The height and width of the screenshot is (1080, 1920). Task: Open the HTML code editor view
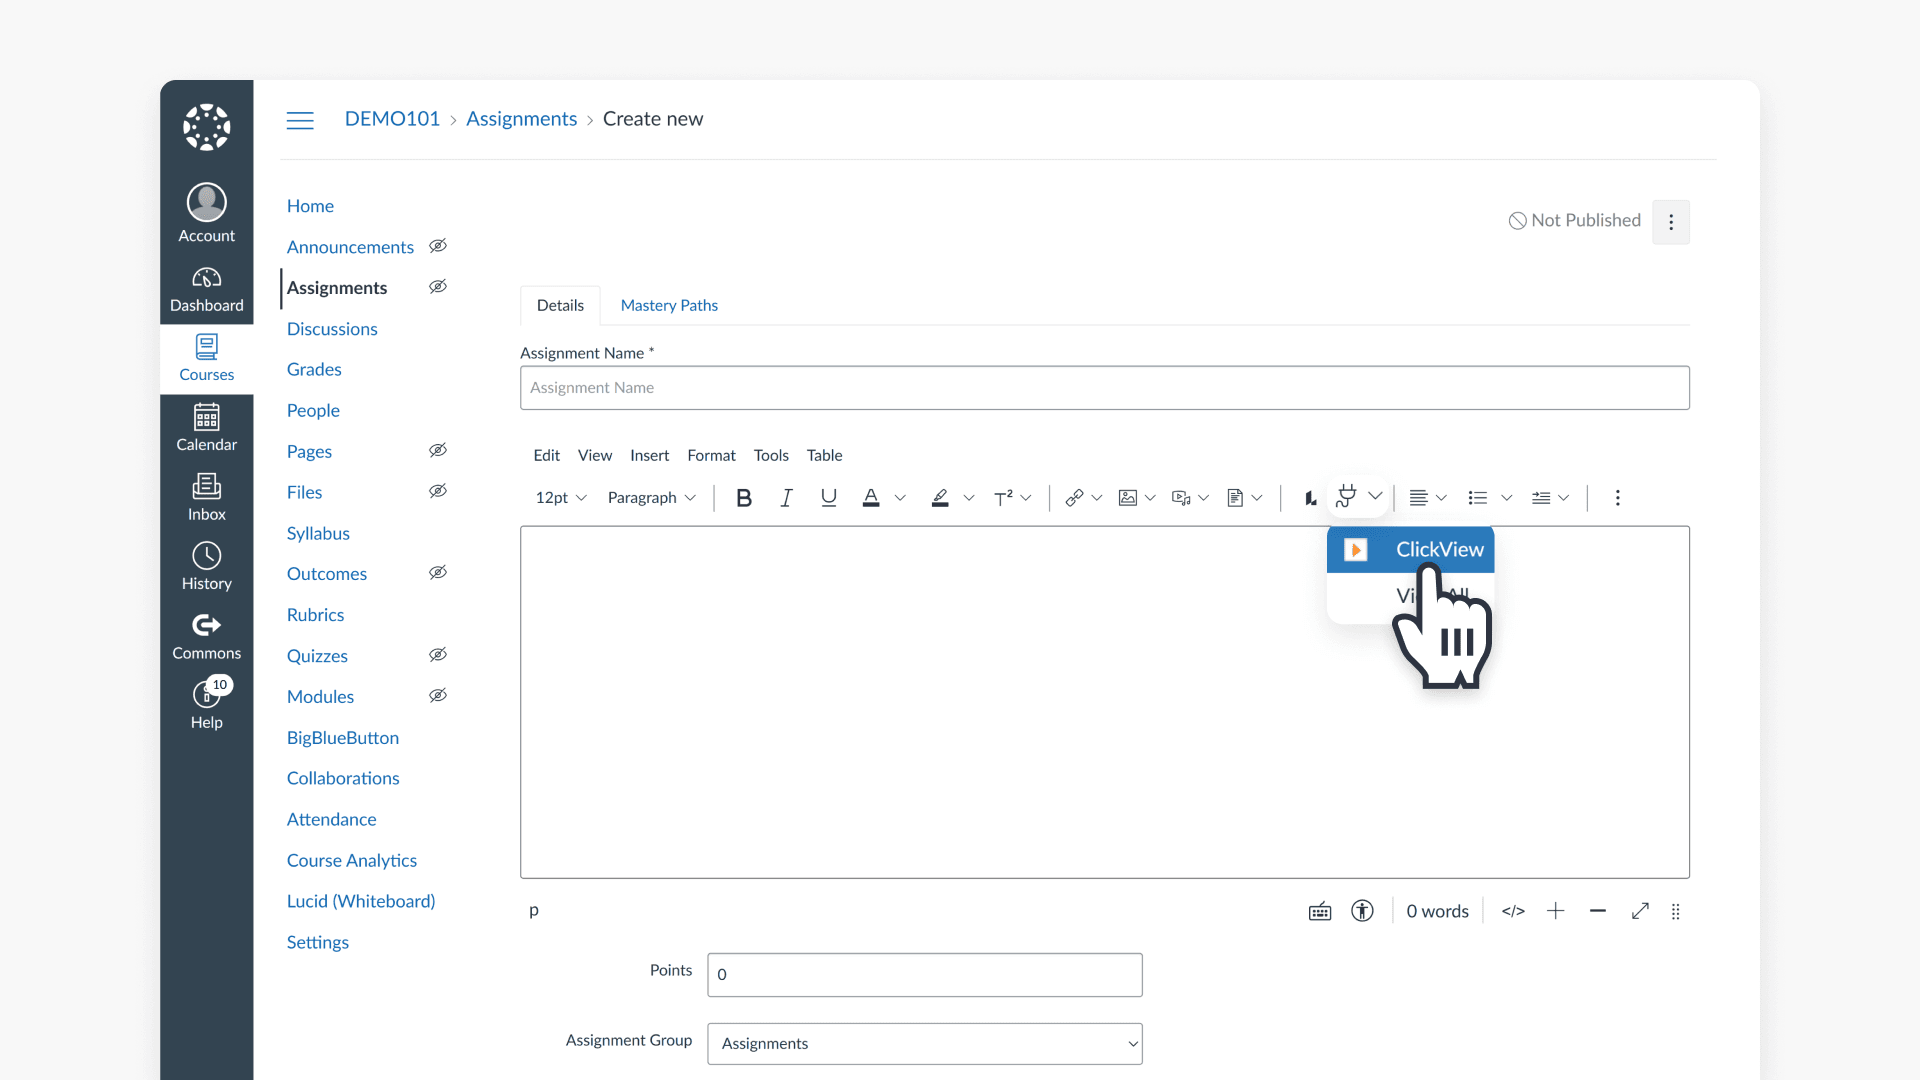[1513, 911]
